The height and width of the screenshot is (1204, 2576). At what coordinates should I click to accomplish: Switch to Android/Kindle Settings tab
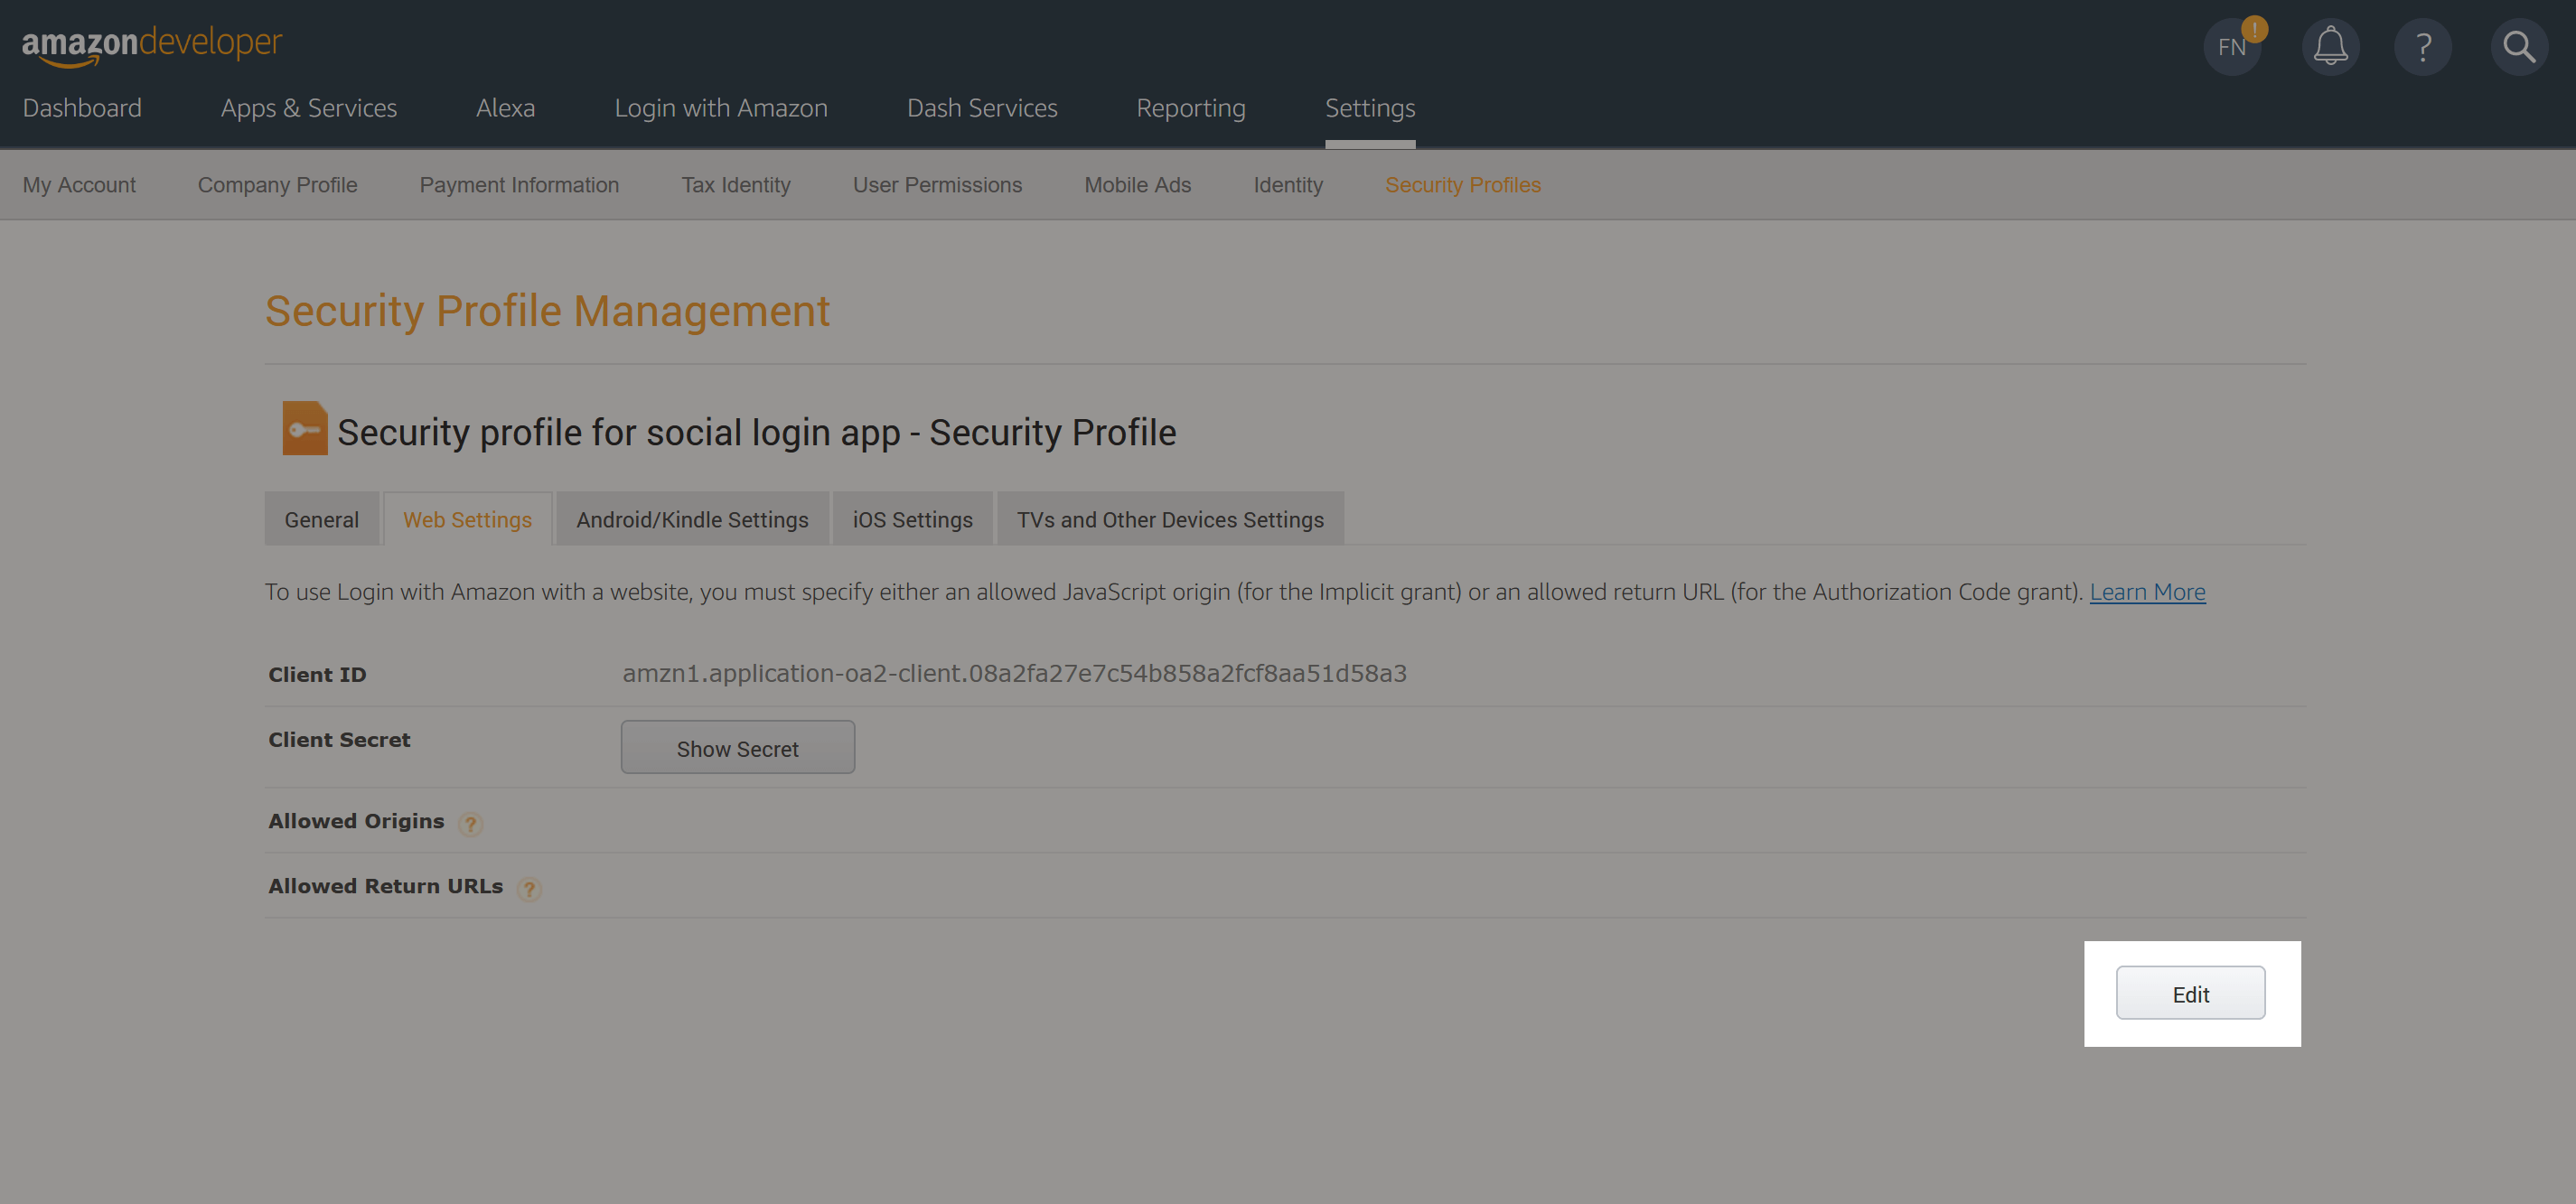pos(692,519)
